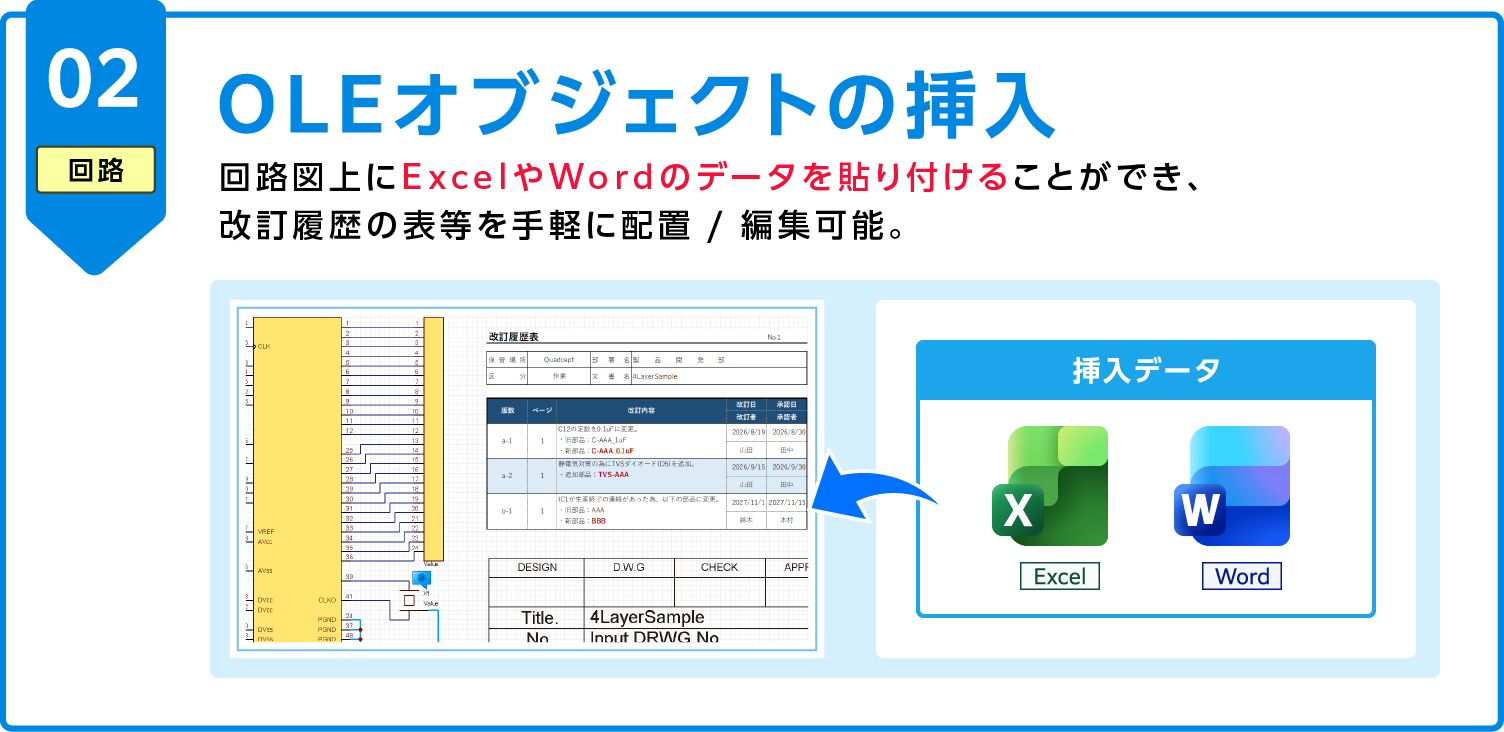Viewport: 1504px width, 732px height.
Task: Click the CLKO pin label
Action: [x=327, y=600]
